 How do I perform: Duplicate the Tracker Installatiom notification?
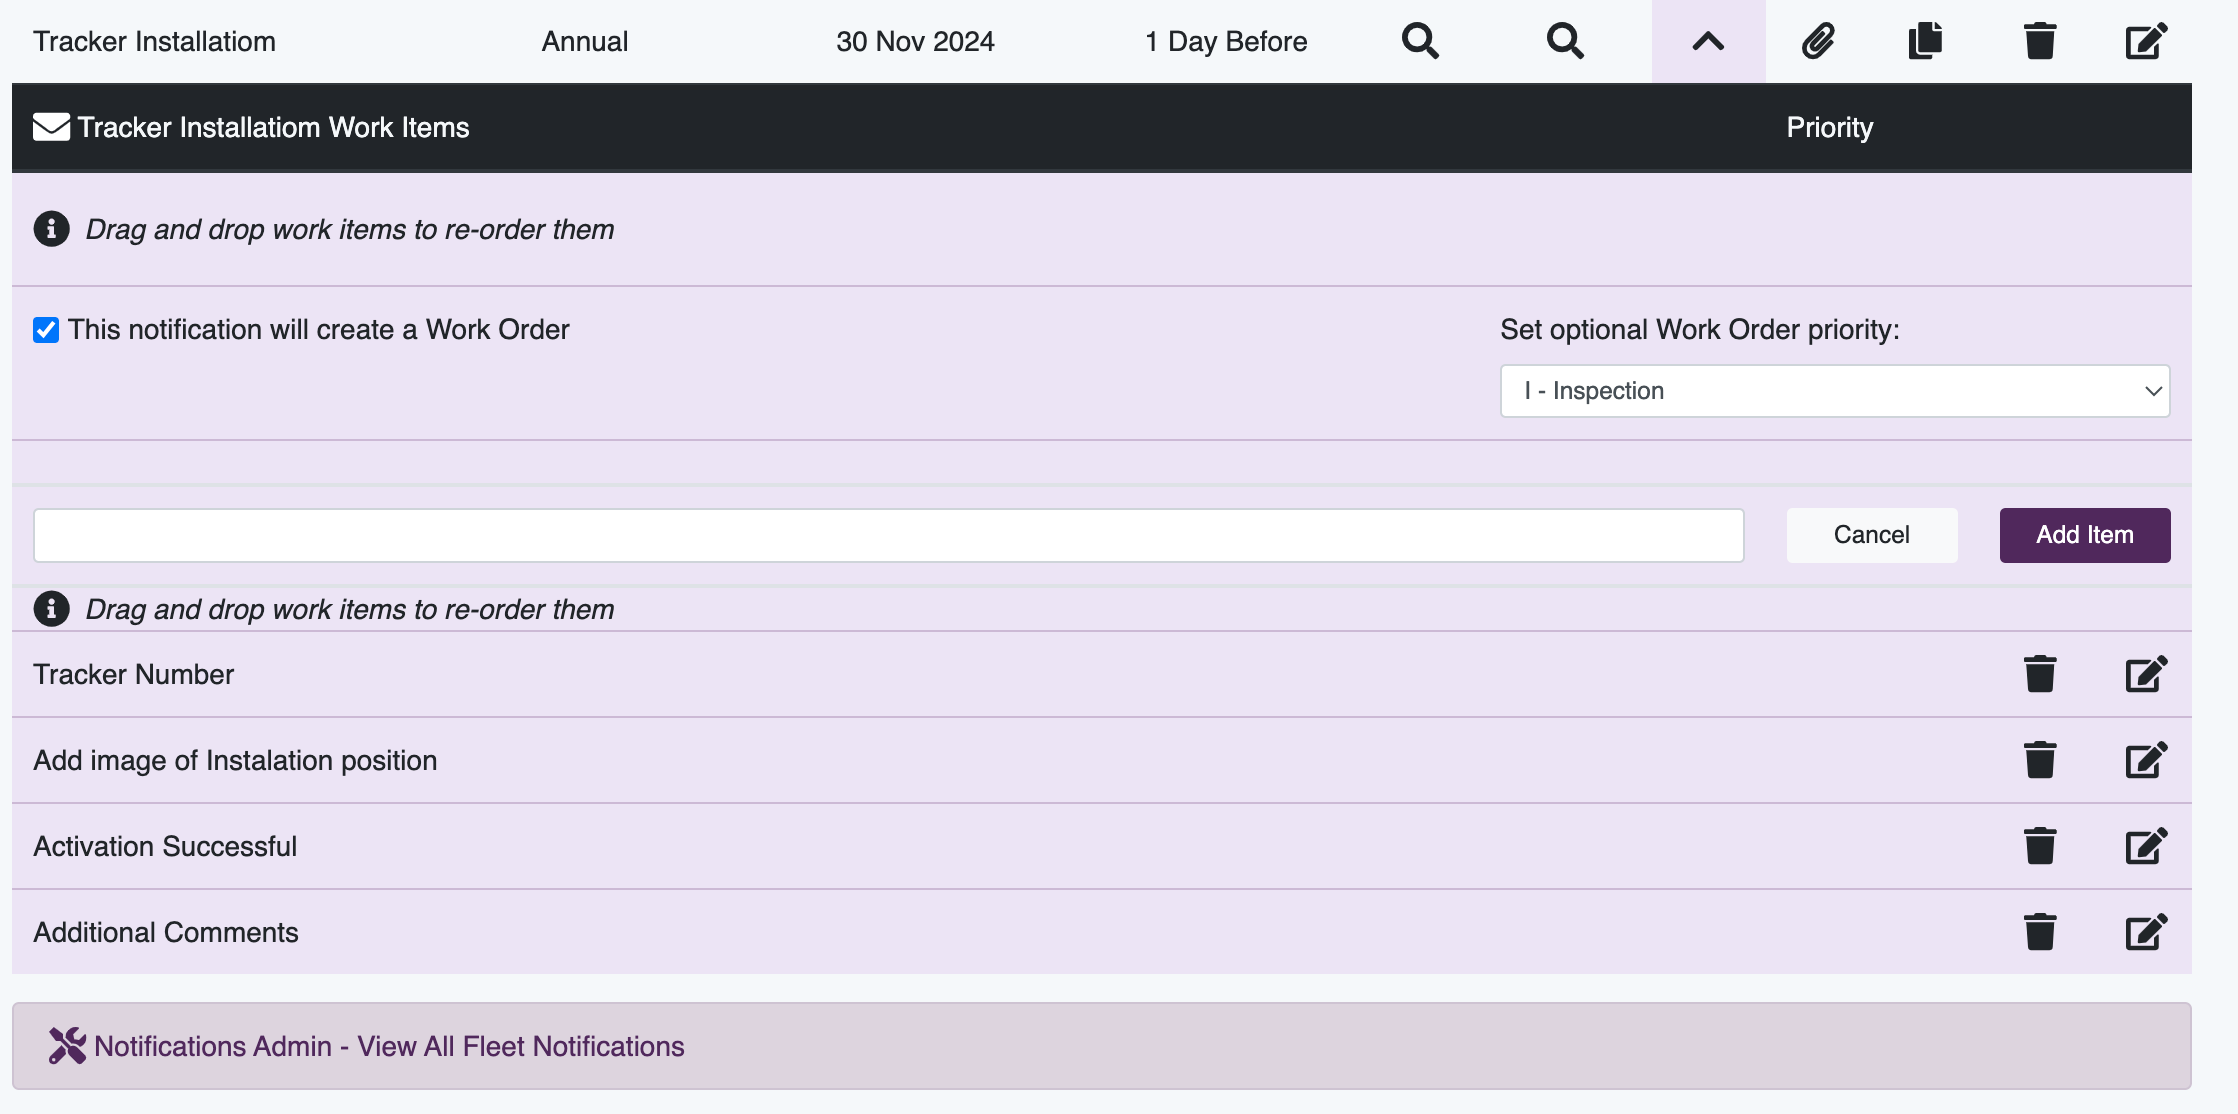coord(1925,41)
